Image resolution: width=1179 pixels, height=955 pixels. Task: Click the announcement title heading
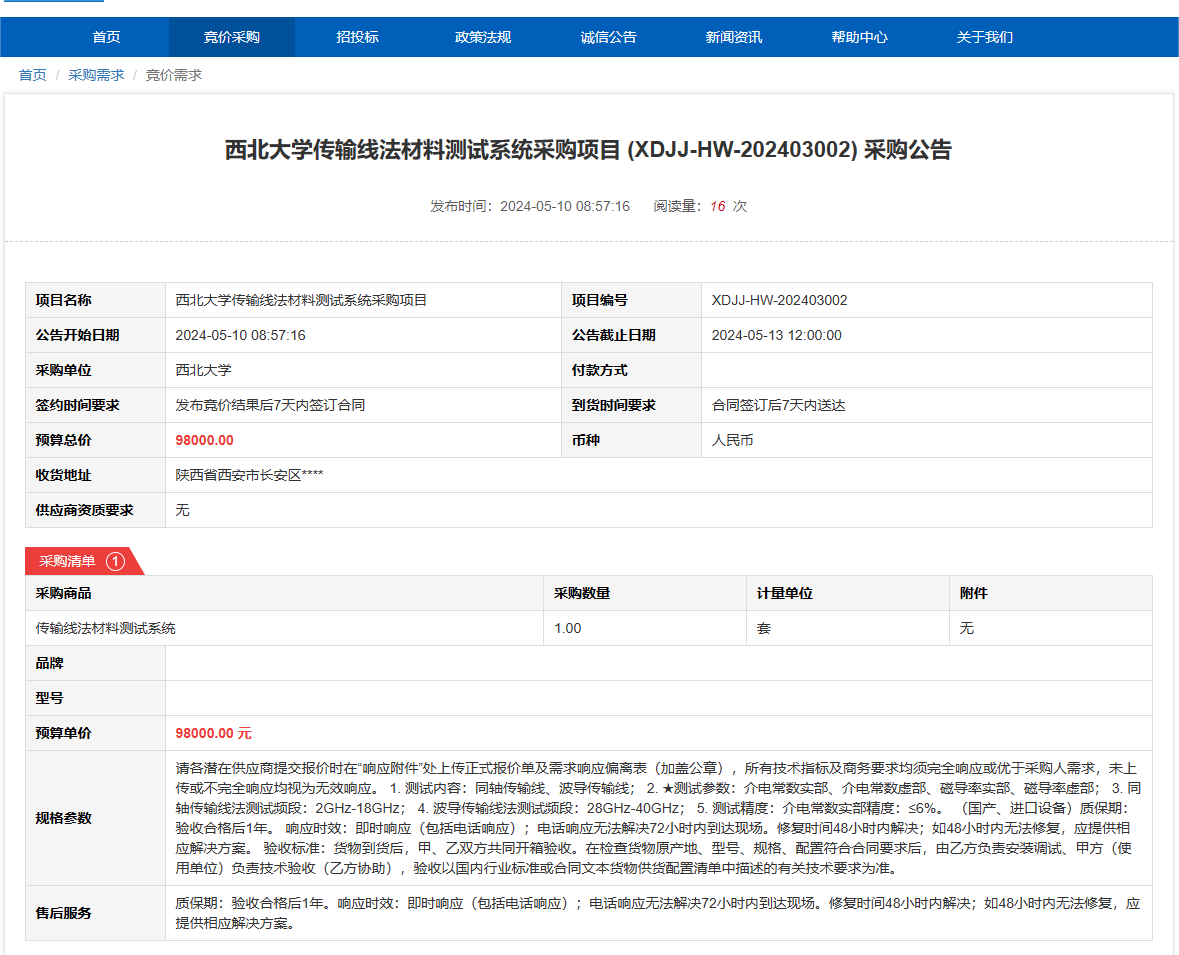pyautogui.click(x=588, y=150)
